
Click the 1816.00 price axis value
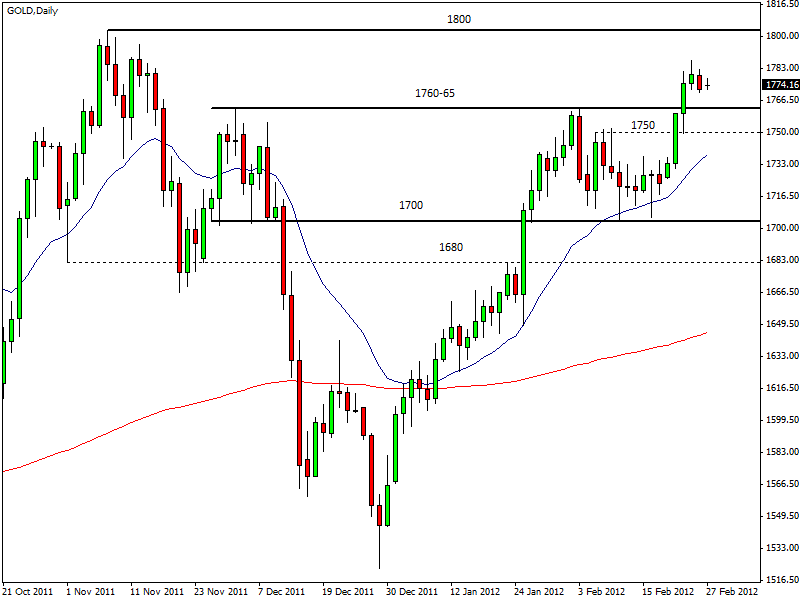pyautogui.click(x=780, y=5)
